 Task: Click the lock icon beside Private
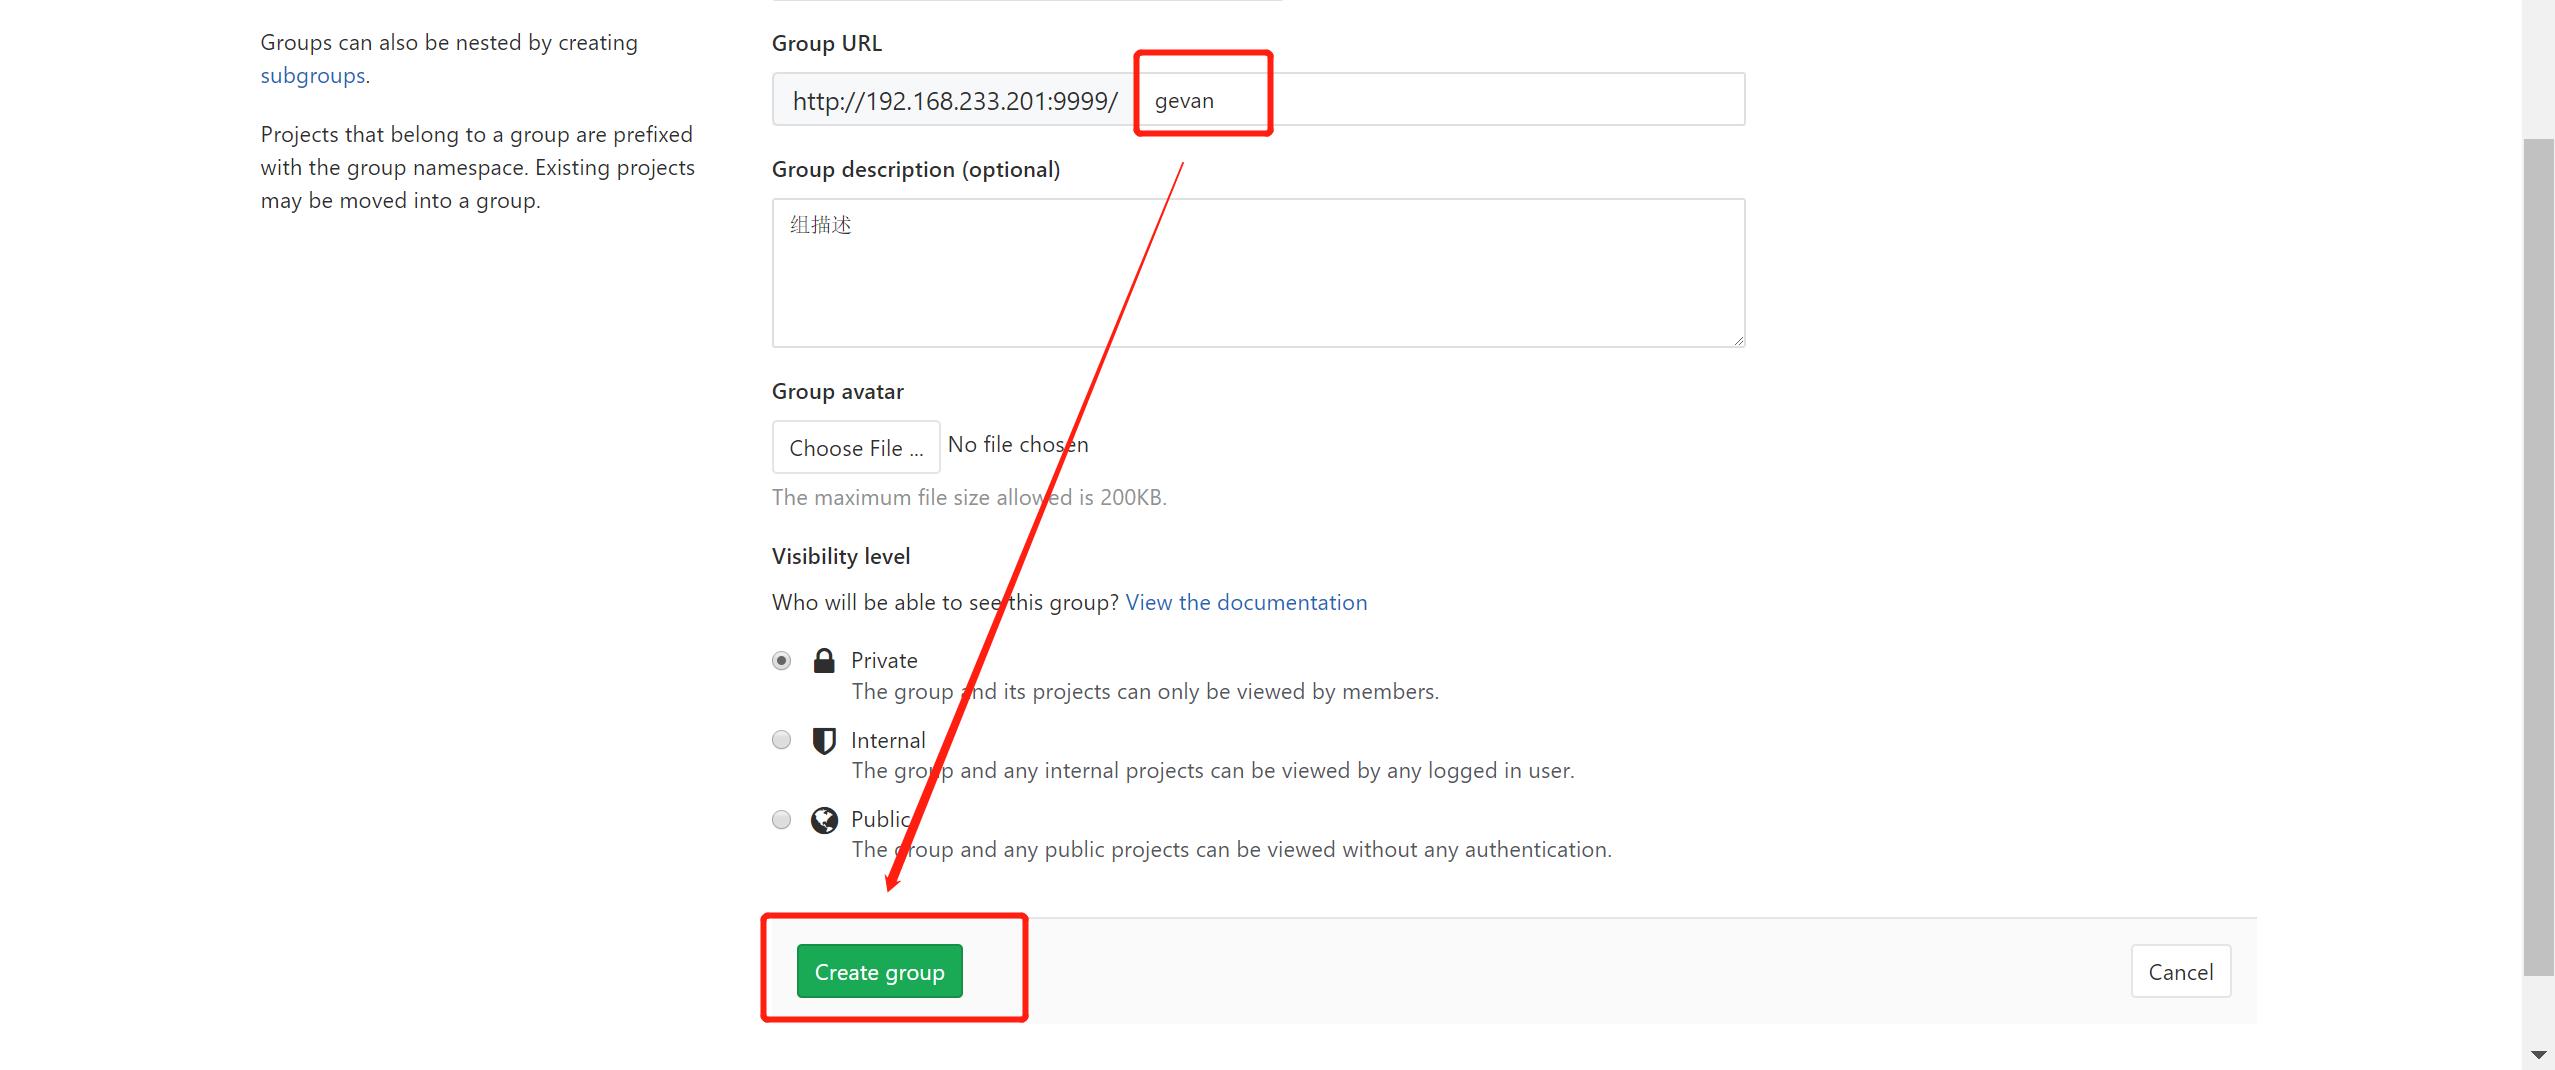click(824, 661)
